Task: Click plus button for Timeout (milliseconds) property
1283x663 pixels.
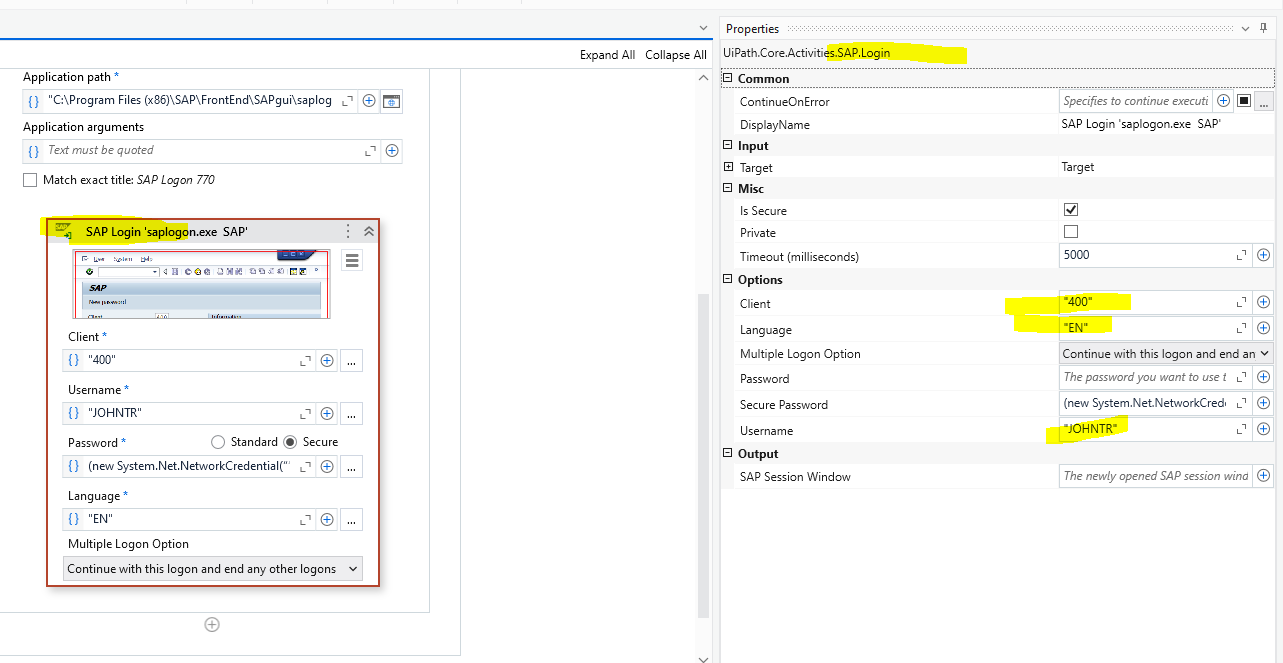Action: pyautogui.click(x=1263, y=255)
